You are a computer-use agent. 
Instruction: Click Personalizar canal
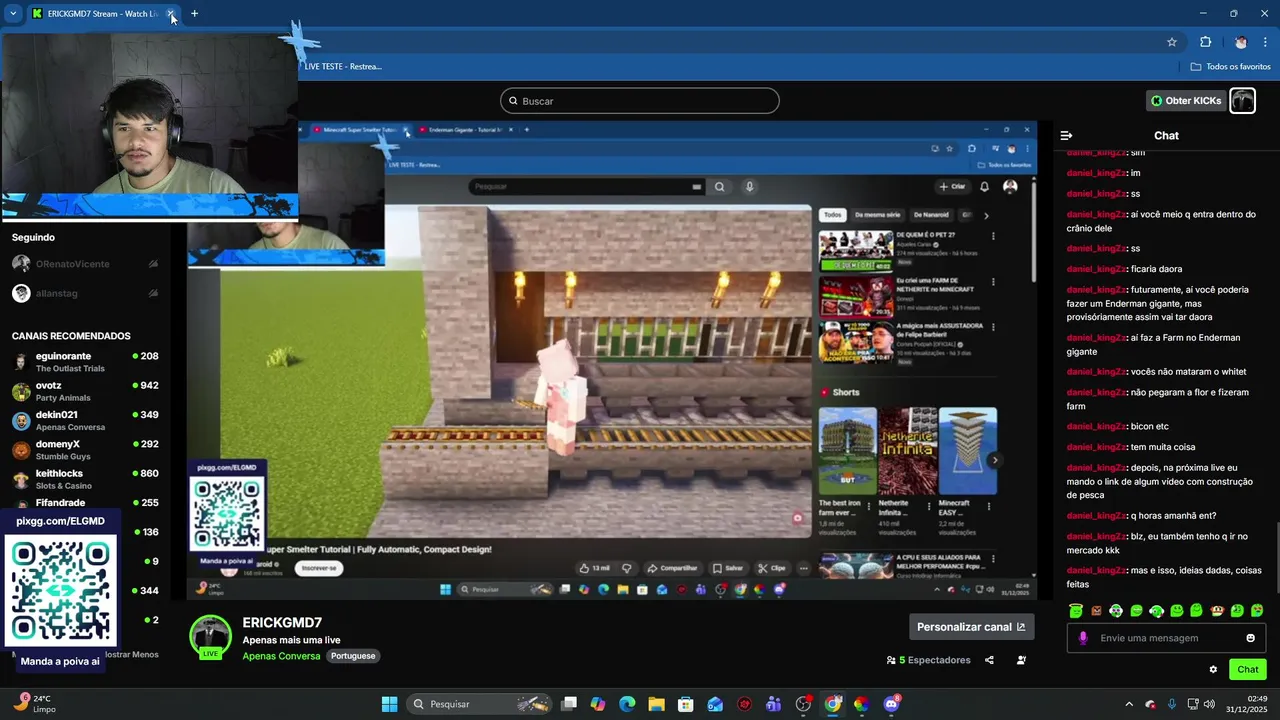(x=971, y=627)
